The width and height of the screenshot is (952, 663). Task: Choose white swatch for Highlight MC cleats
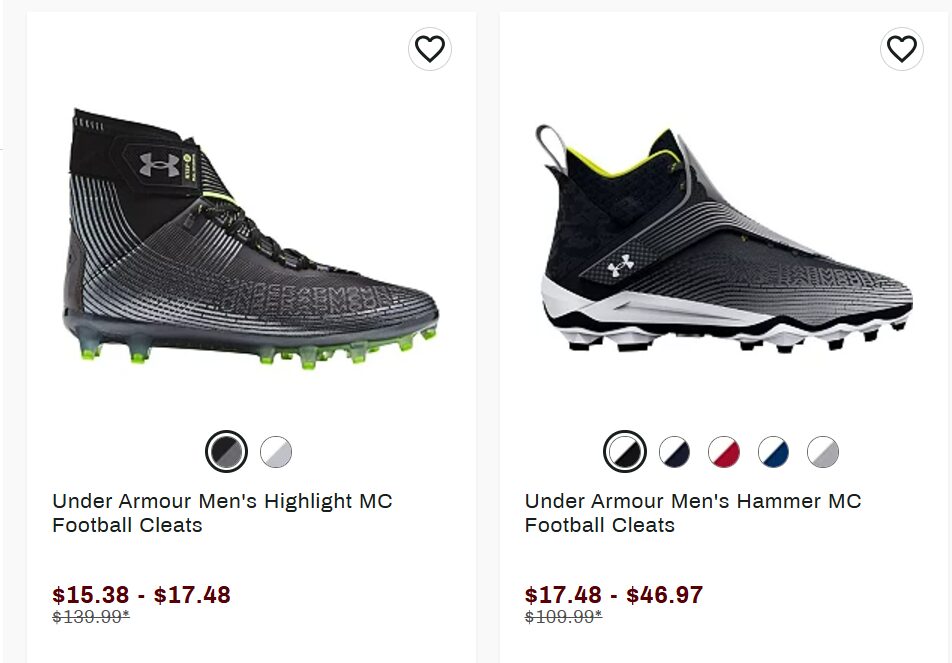coord(276,452)
